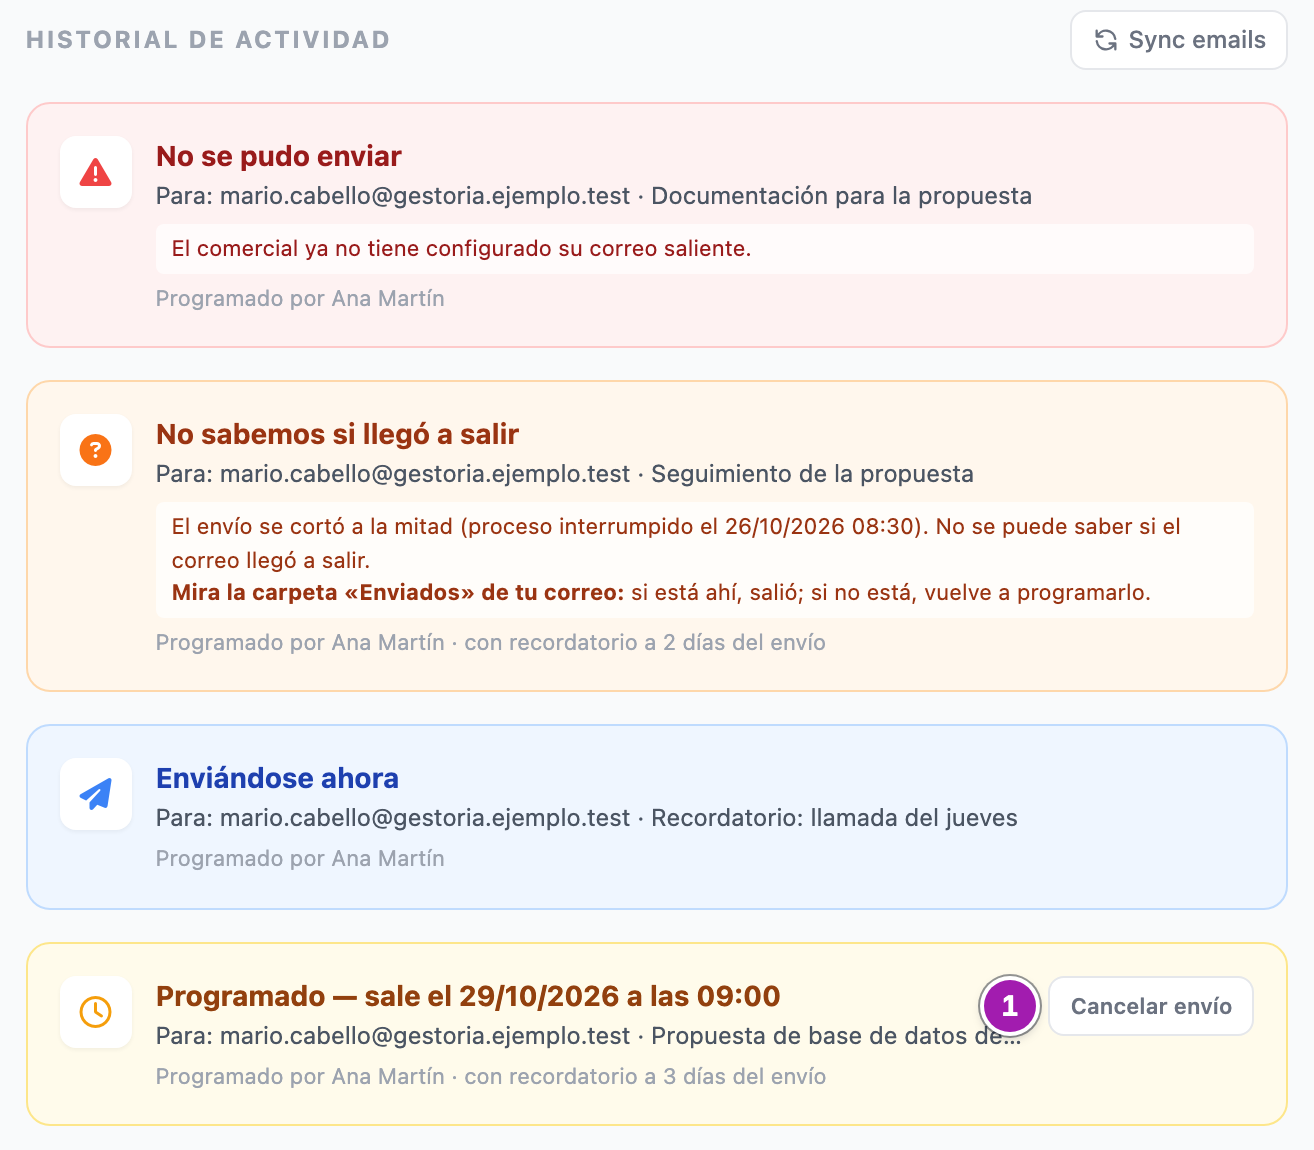
Task: Click "Programado por Ana Martín" in the failed-send card
Action: [x=300, y=299]
